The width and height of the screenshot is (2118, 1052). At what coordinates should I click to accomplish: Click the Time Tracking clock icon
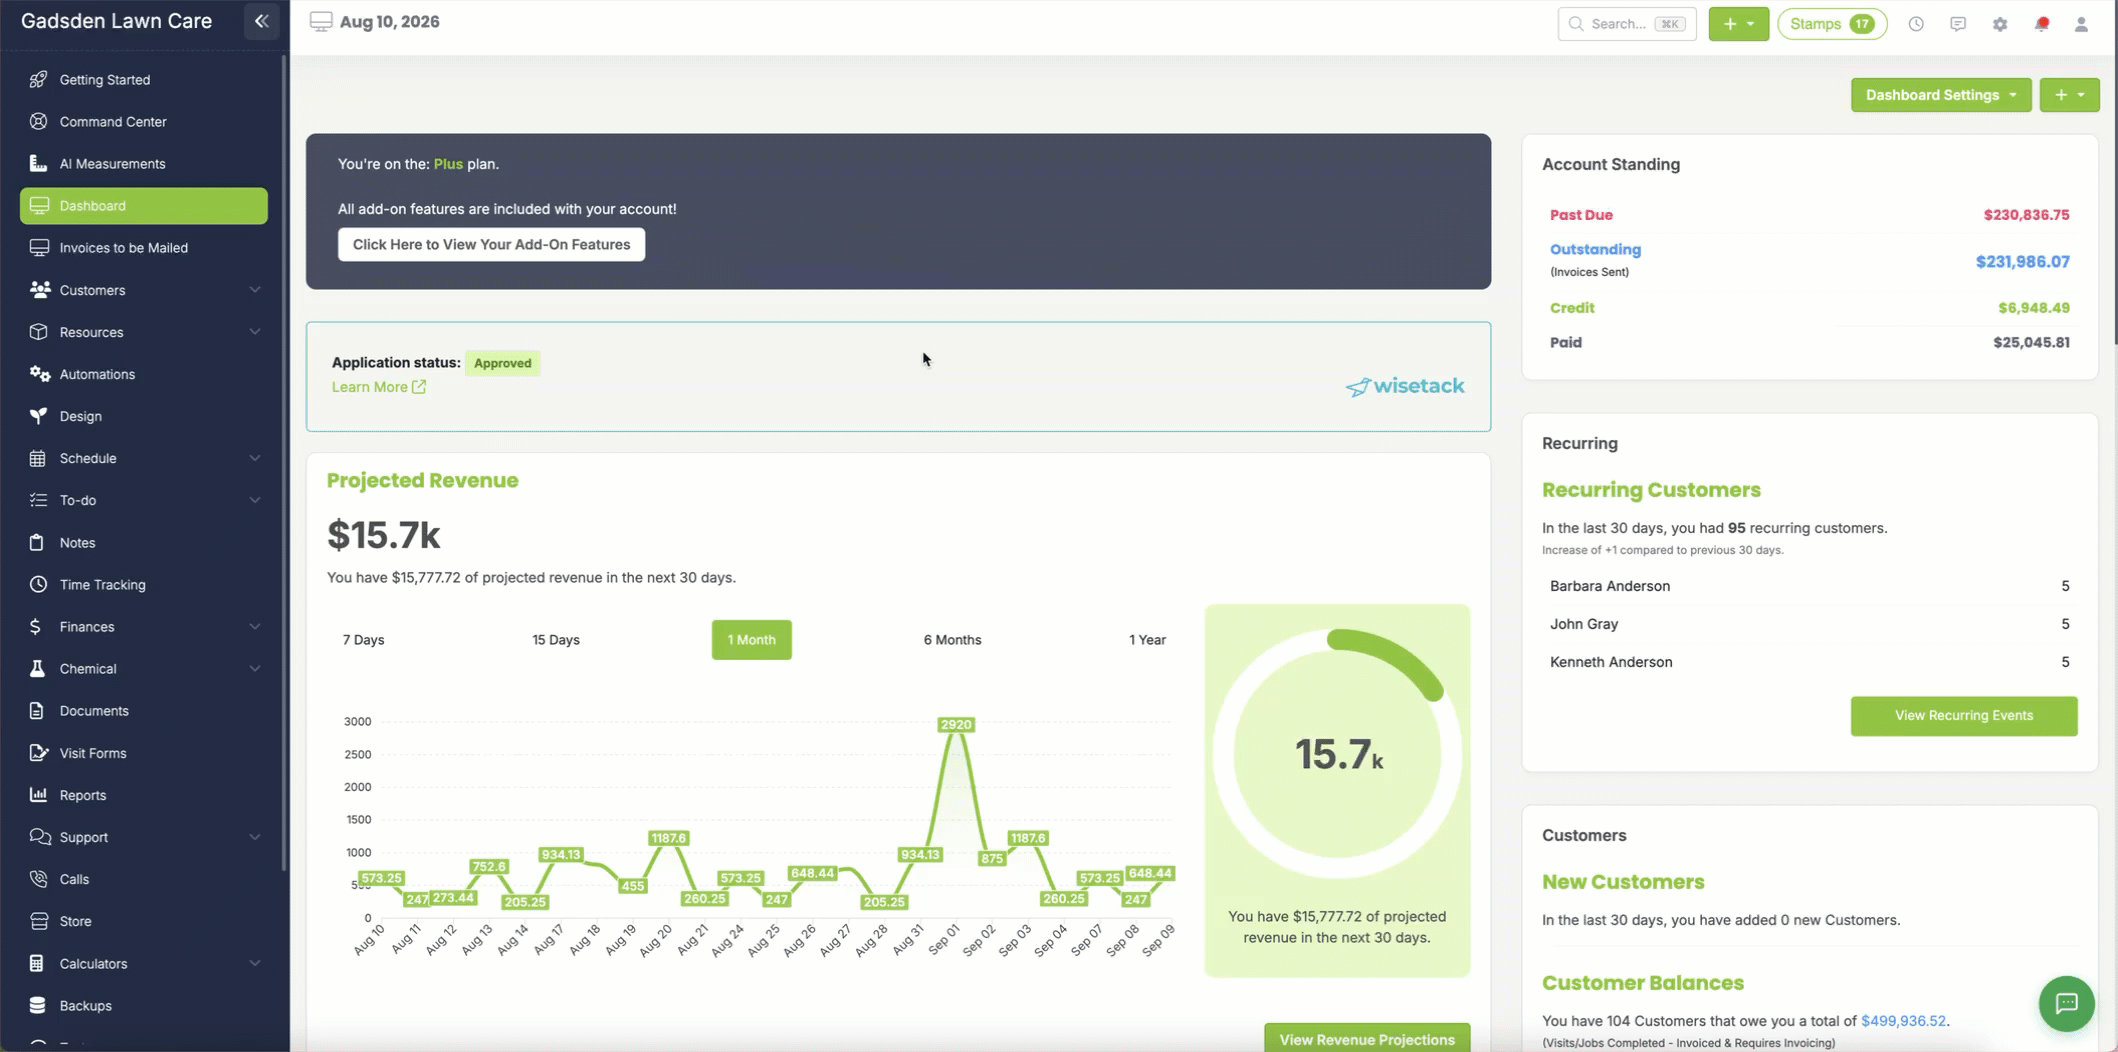38,584
